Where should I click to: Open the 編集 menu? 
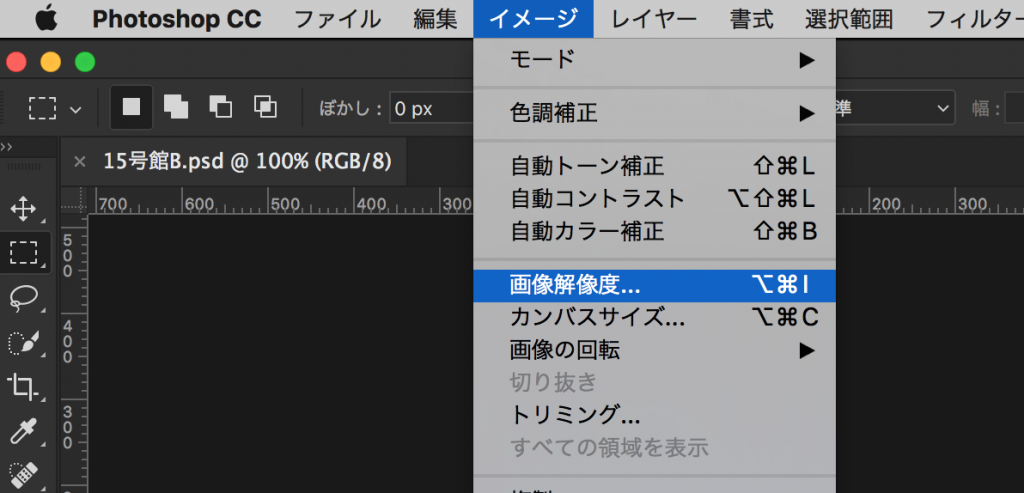point(436,19)
